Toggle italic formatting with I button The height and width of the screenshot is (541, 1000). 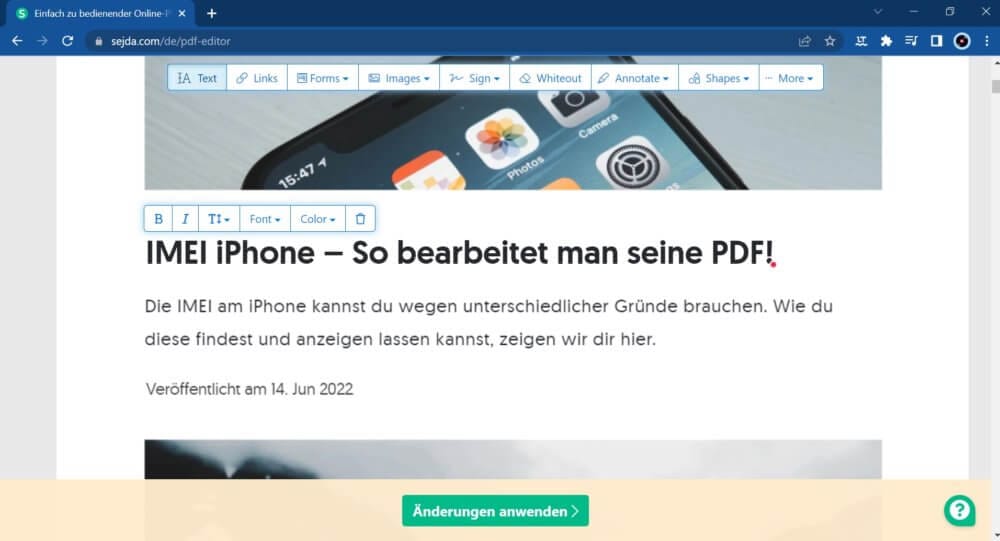coord(185,219)
